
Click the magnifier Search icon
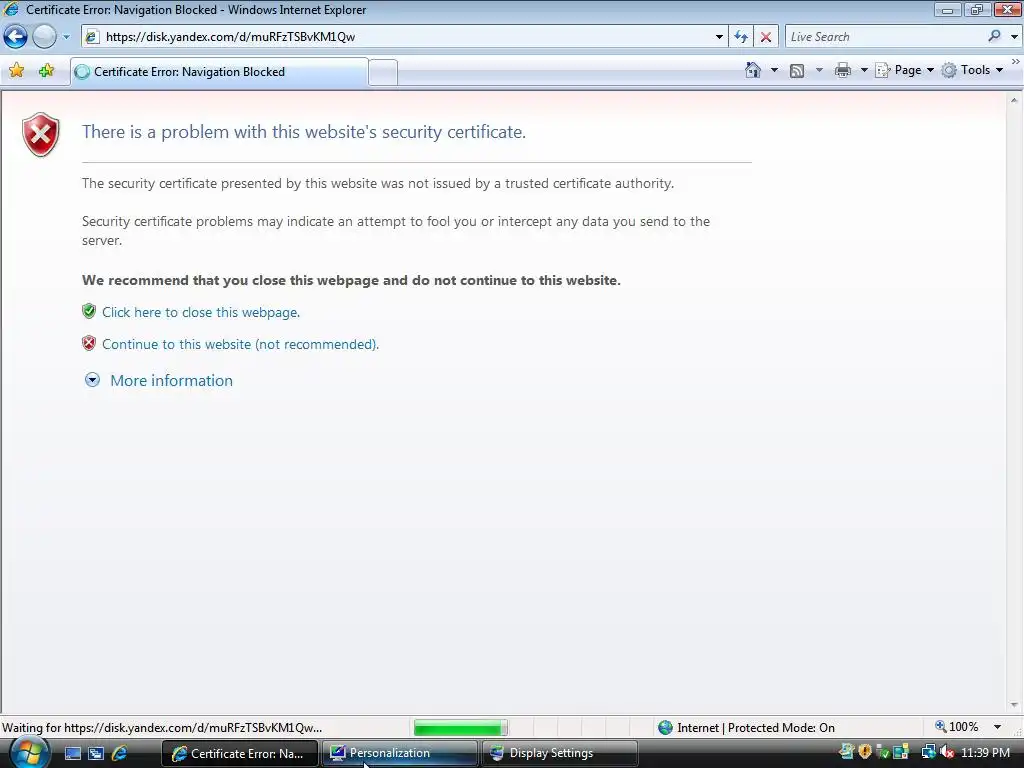click(x=995, y=37)
